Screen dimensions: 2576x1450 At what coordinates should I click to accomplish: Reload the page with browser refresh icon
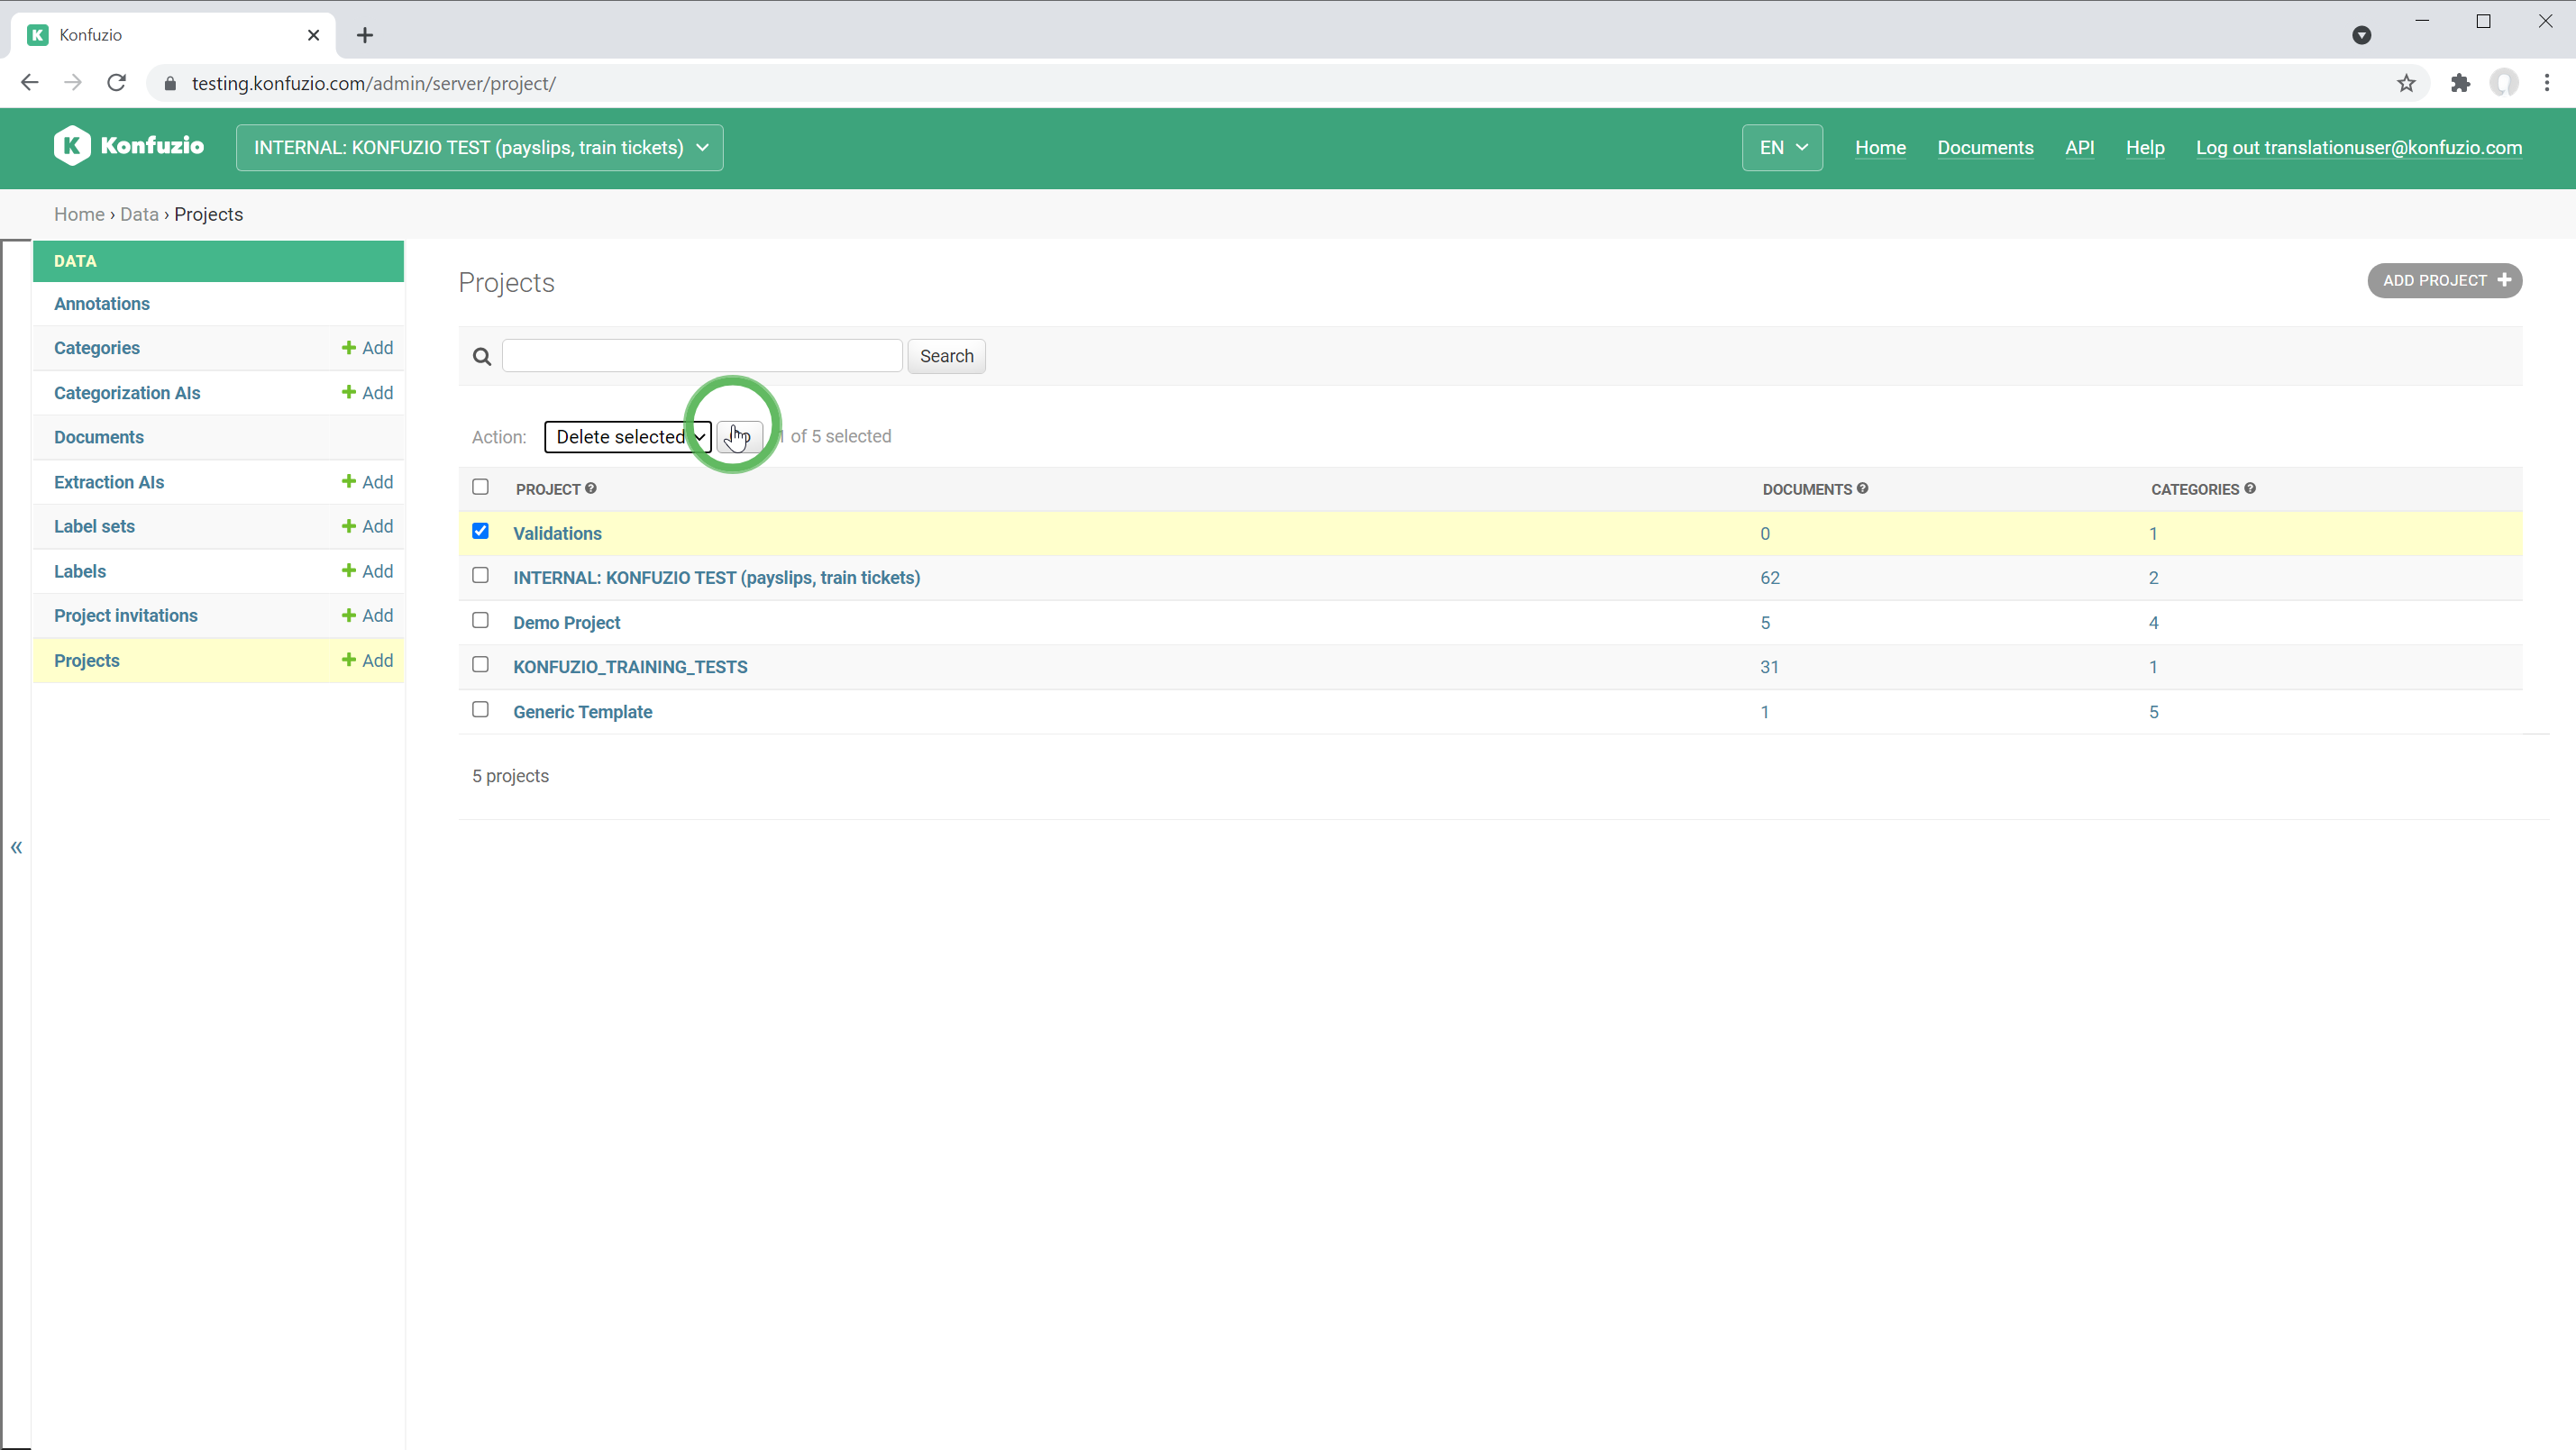pos(116,83)
